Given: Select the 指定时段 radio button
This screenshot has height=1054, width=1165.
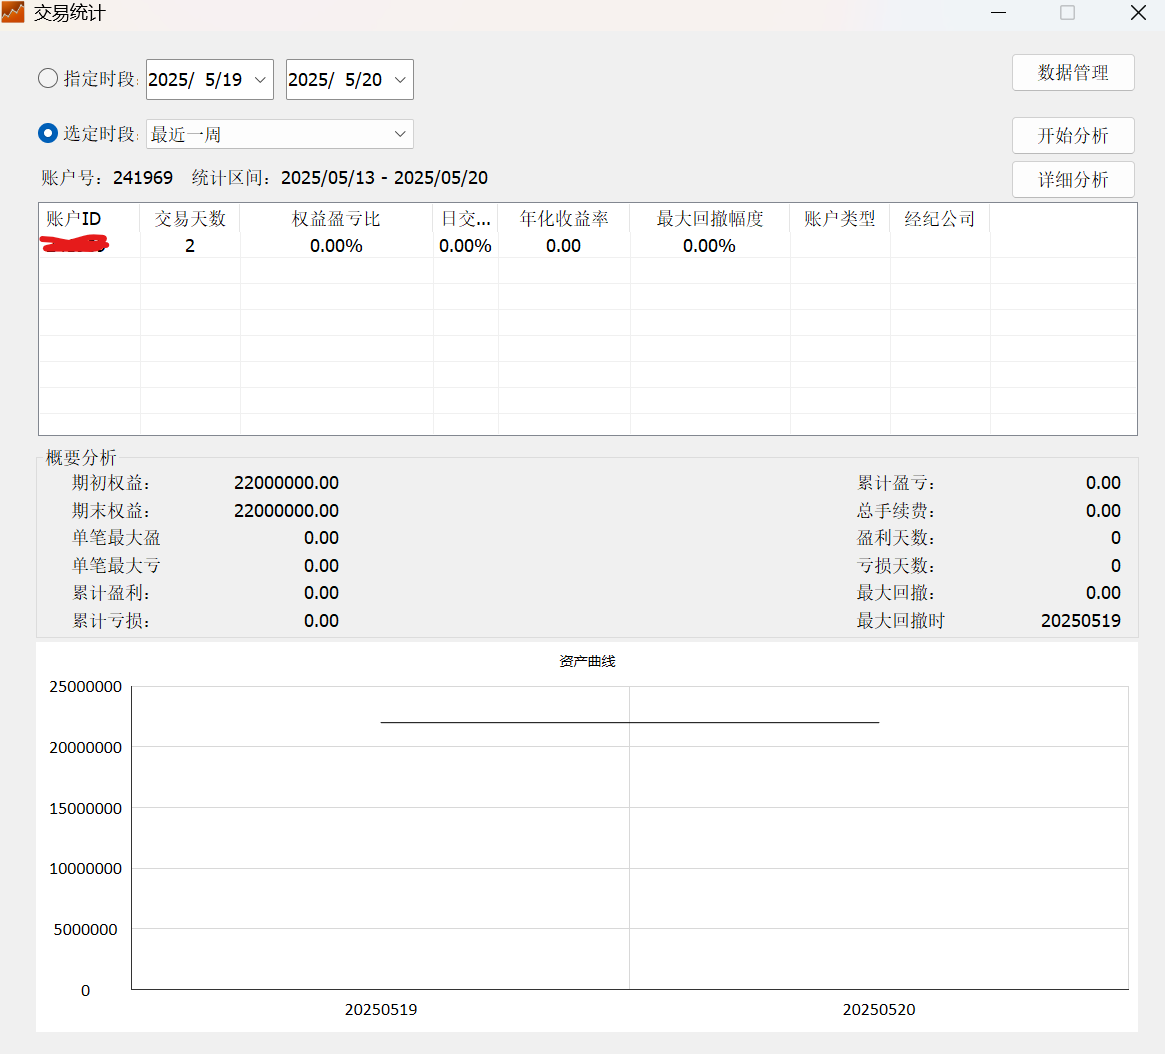Looking at the screenshot, I should [x=48, y=79].
